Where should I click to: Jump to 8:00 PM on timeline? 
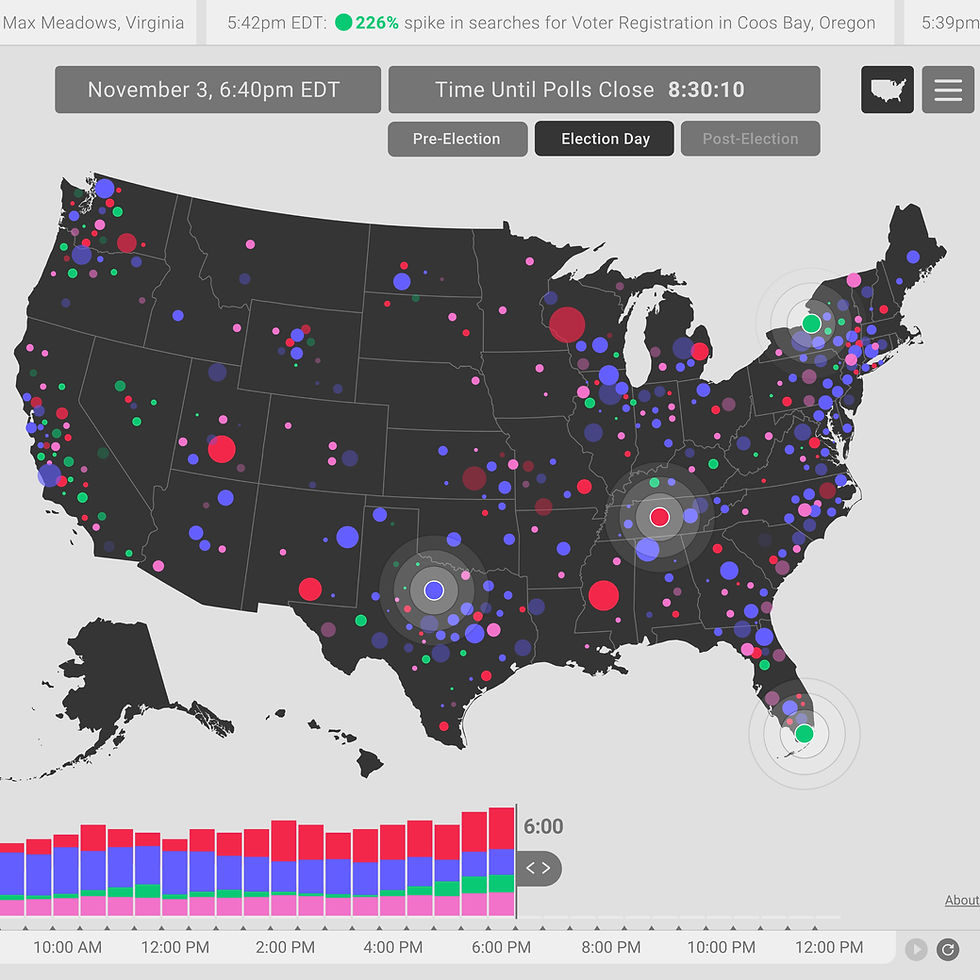click(x=611, y=948)
